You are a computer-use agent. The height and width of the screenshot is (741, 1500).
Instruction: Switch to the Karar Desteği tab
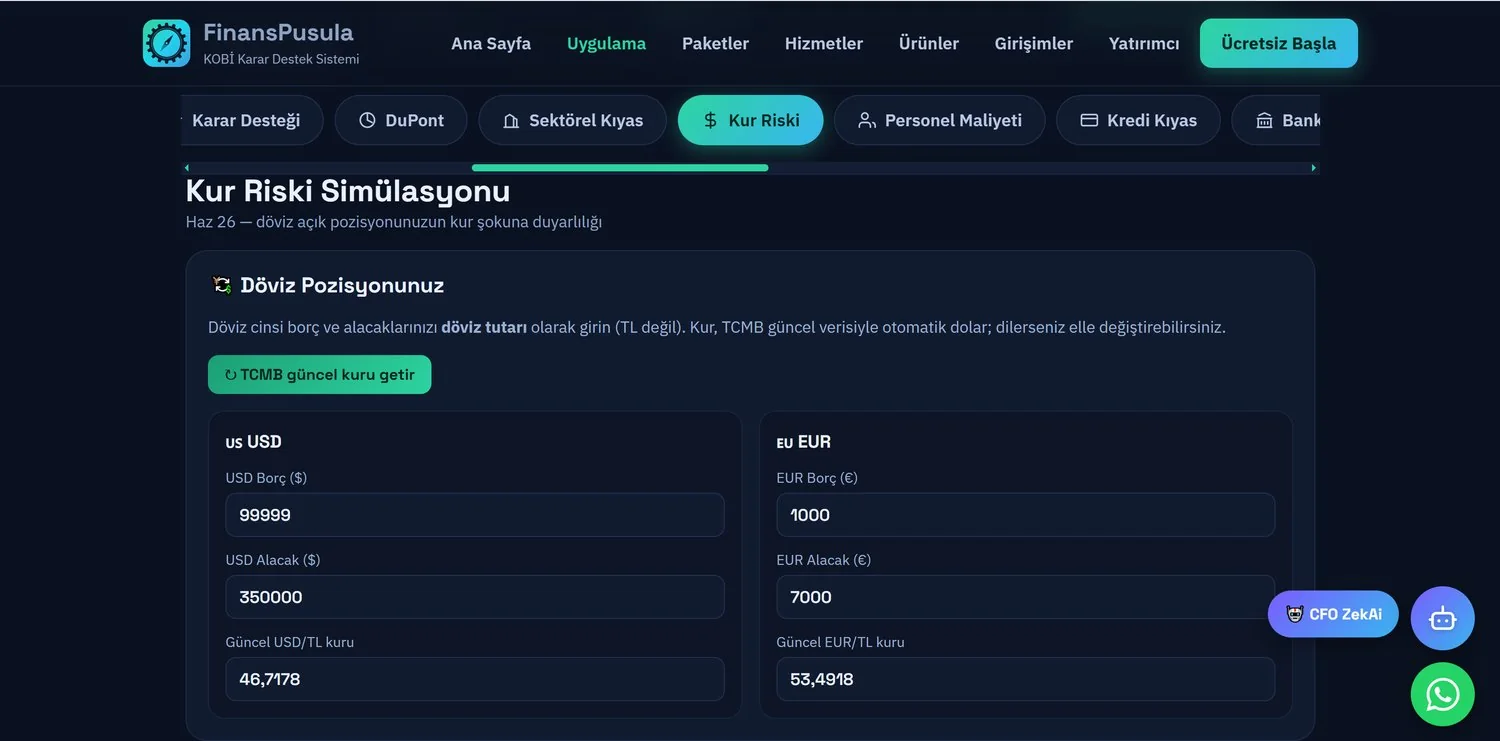point(252,120)
